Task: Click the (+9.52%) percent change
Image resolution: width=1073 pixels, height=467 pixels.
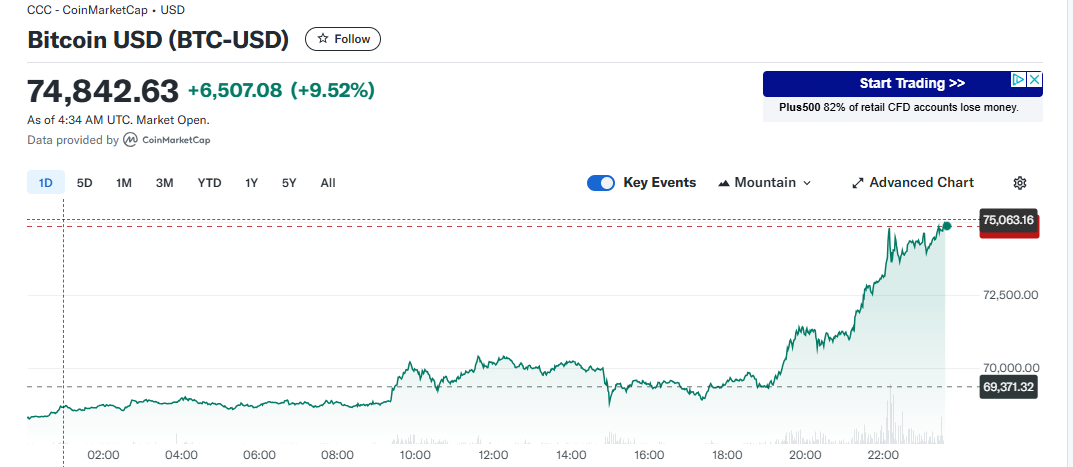Action: coord(333,90)
